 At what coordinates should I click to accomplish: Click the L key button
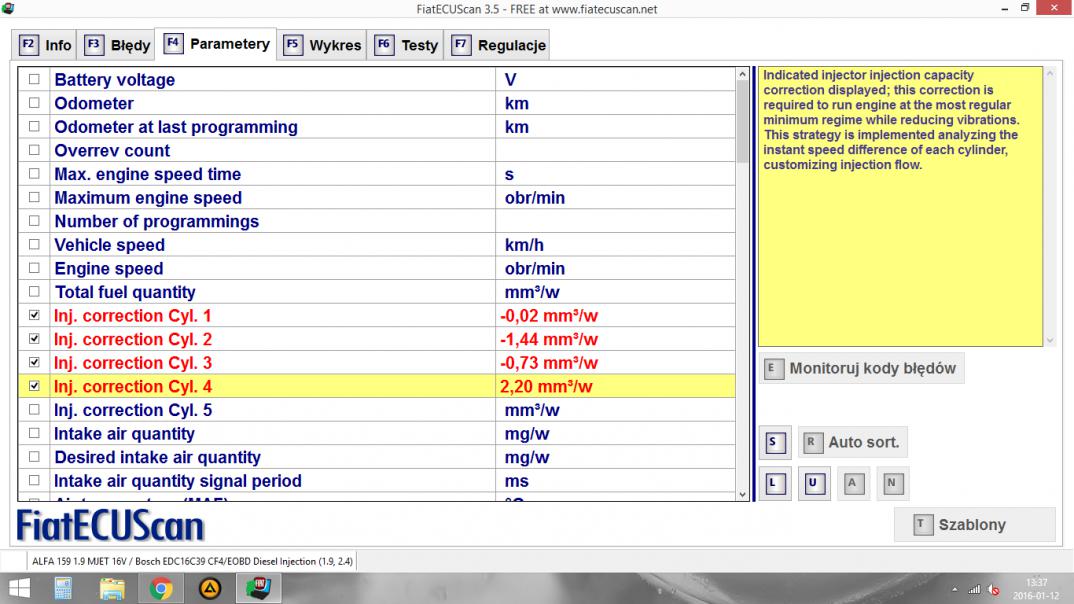[775, 483]
